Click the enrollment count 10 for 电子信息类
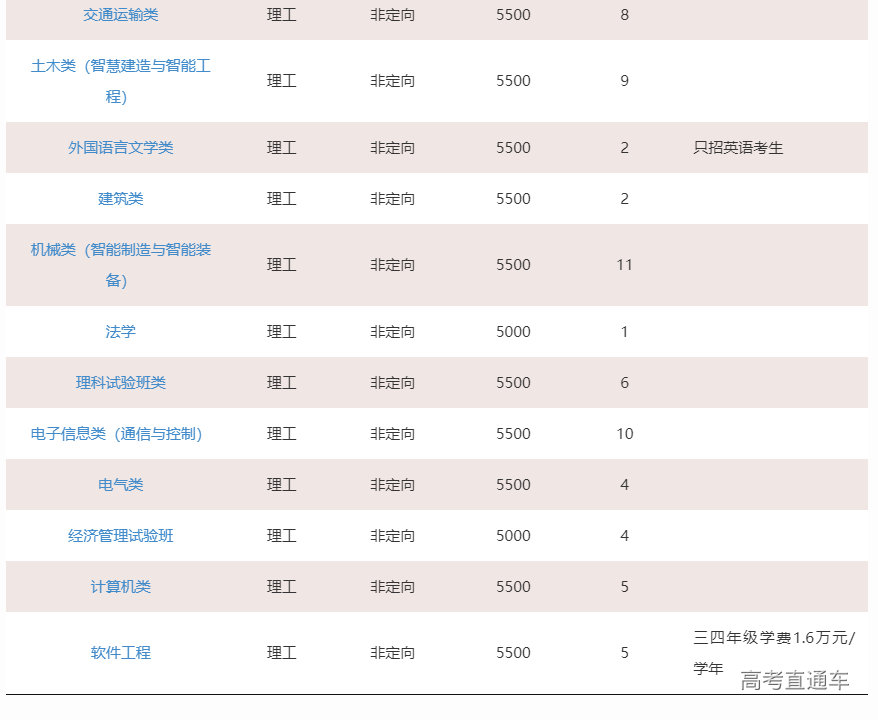 pos(625,434)
